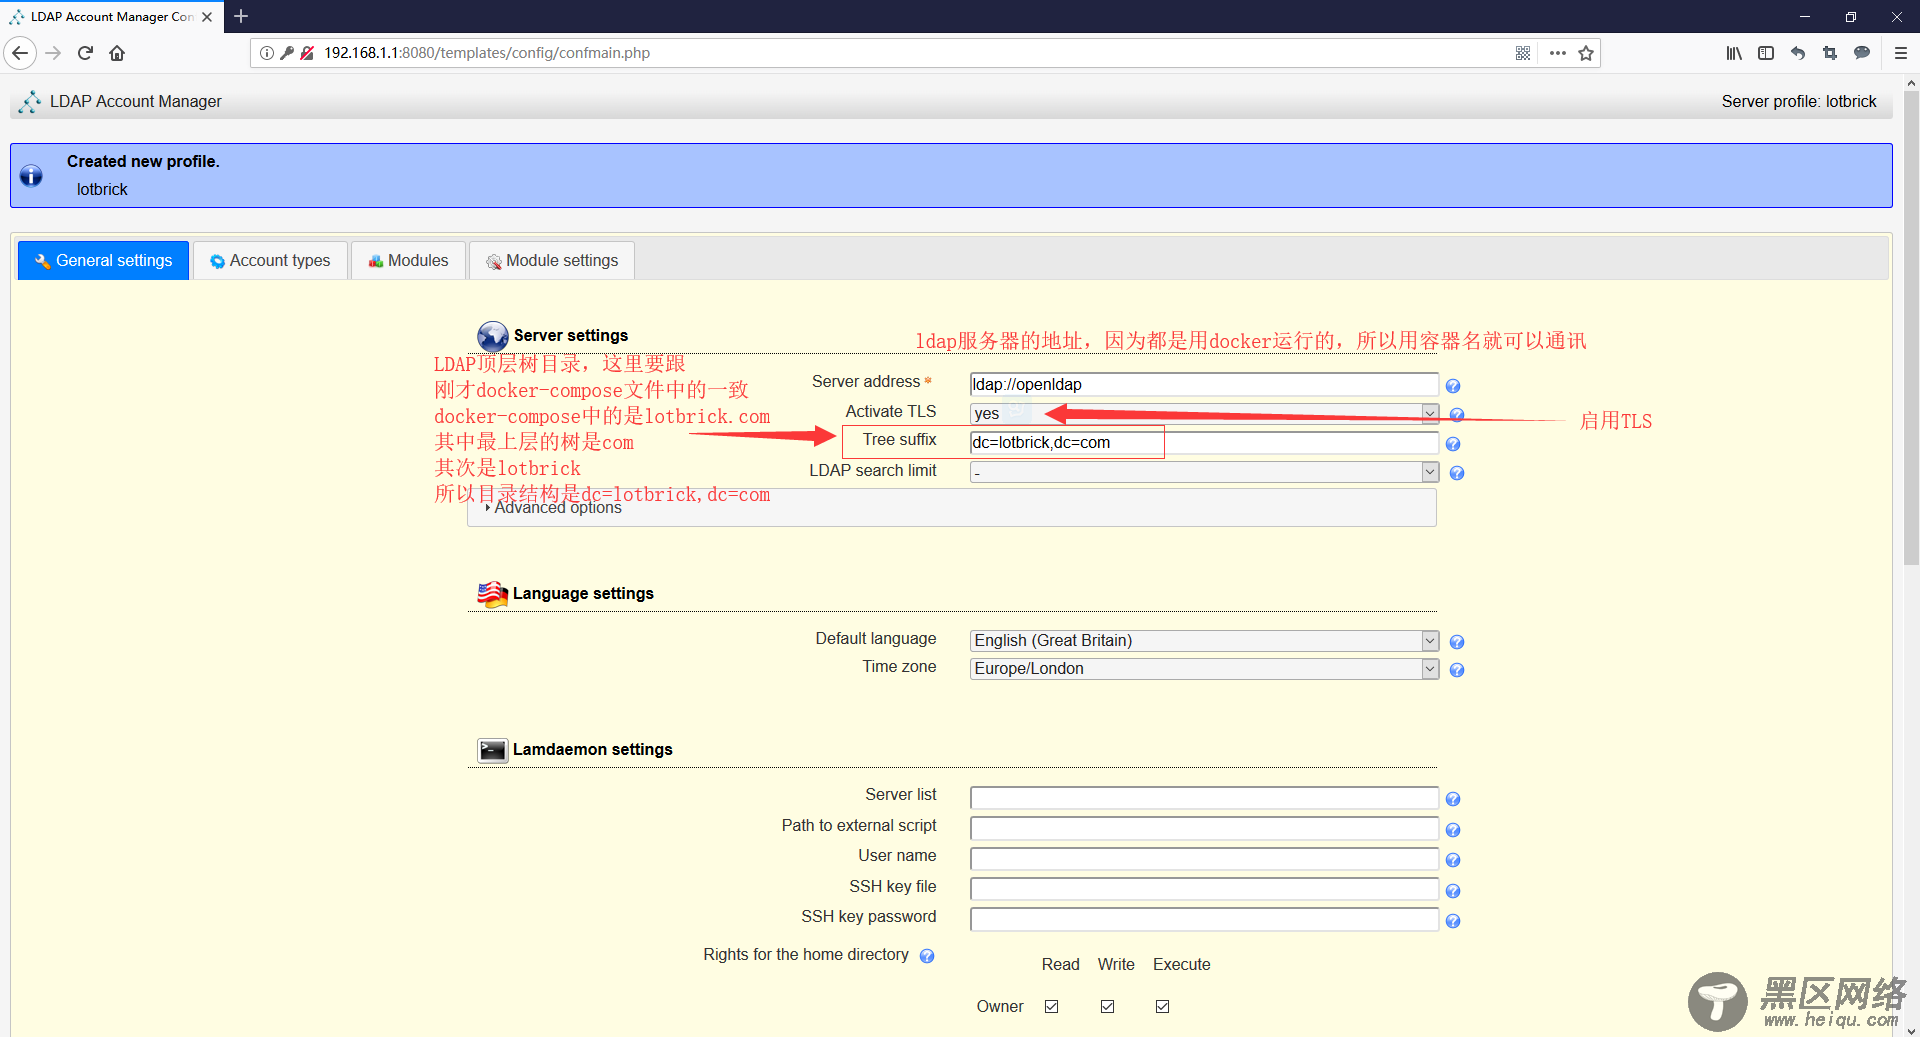Click the undo arrow toolbar icon
This screenshot has width=1920, height=1037.
click(1798, 53)
